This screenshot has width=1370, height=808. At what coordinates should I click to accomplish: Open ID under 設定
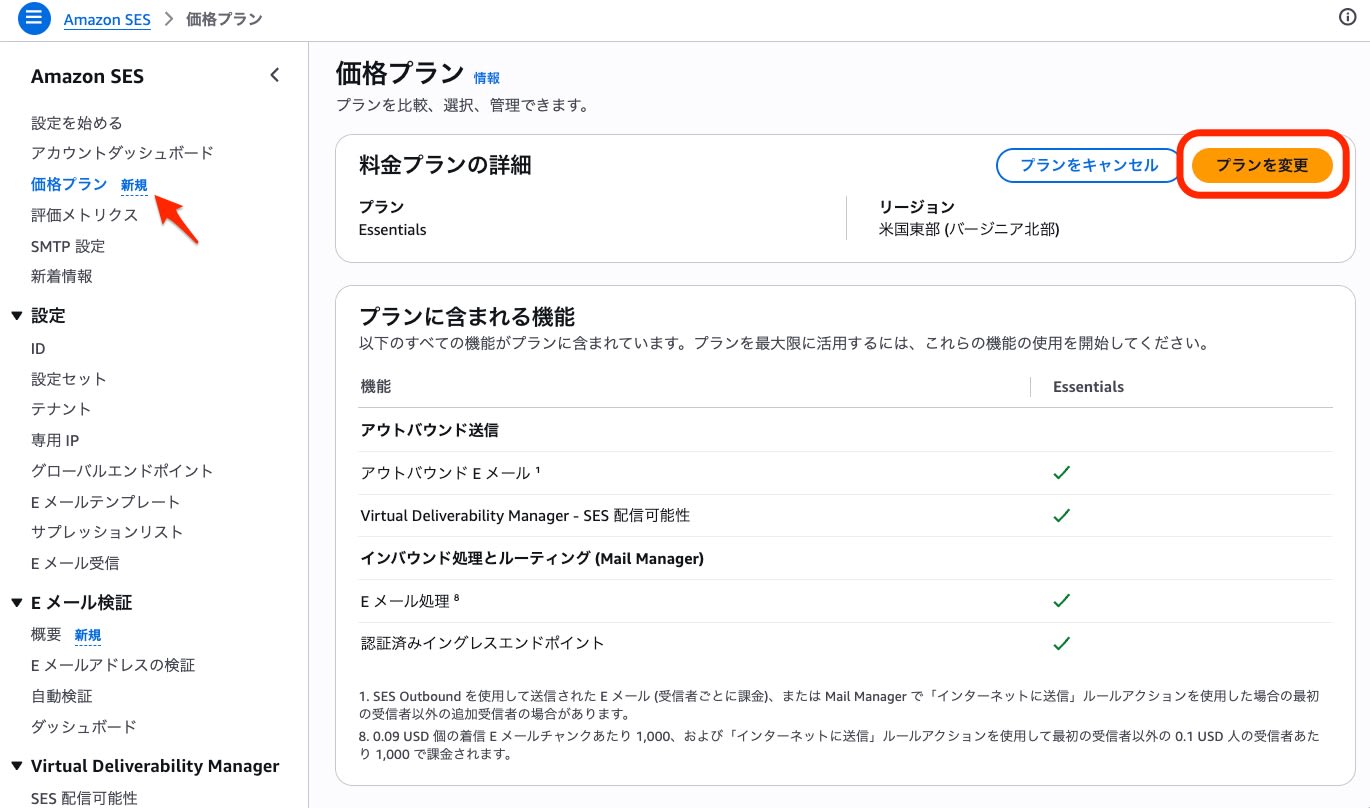38,349
